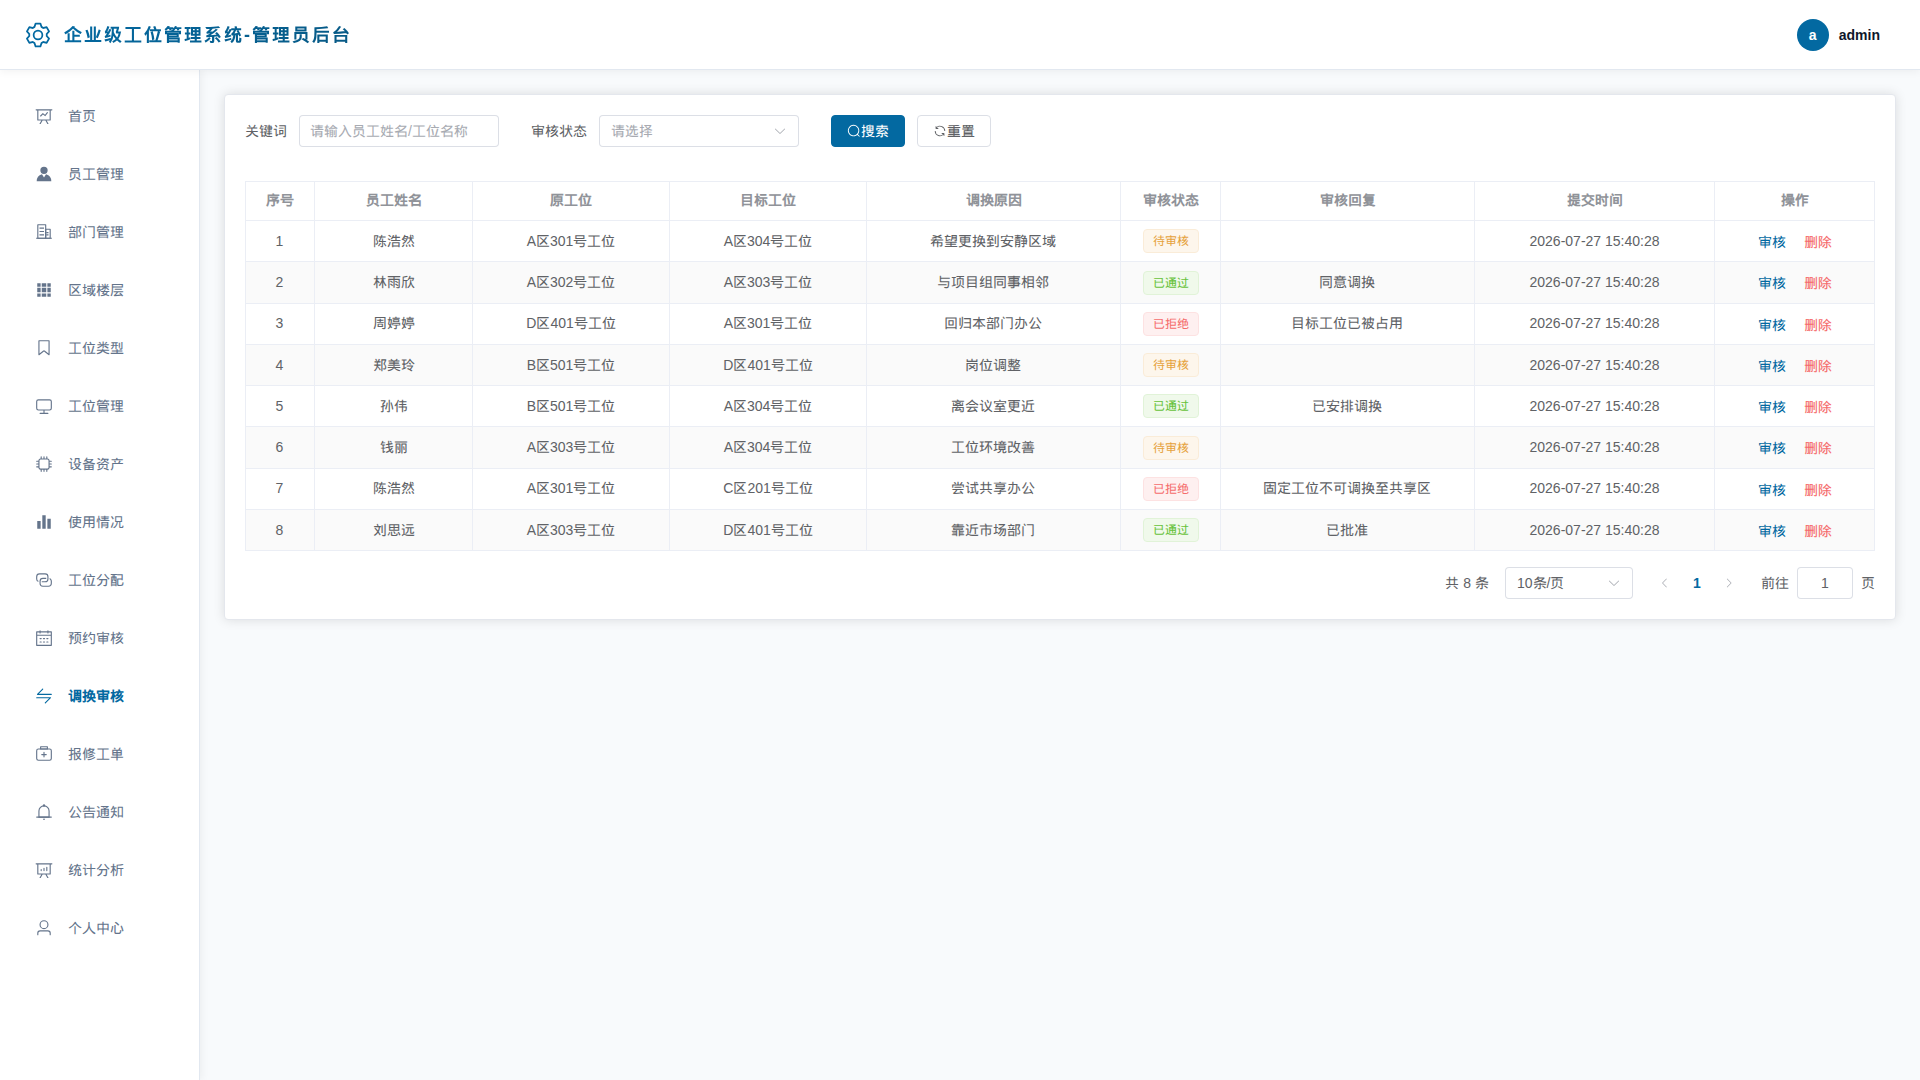Click the usage bar-chart icon
1920x1080 pixels.
44,522
